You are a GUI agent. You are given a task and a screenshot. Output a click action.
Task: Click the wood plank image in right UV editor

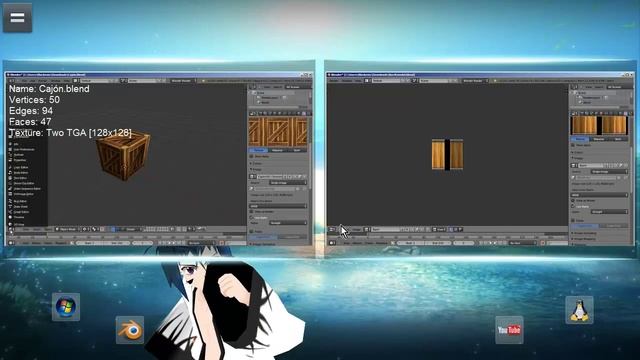[x=447, y=154]
